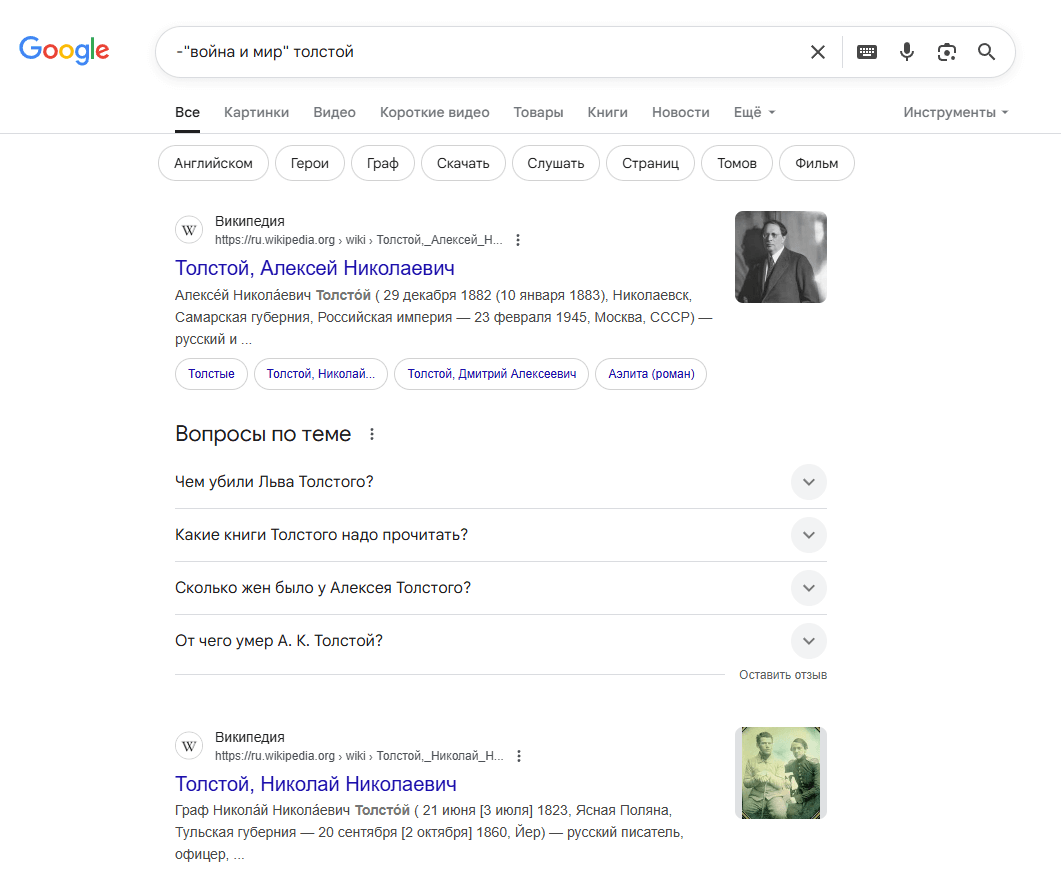The image size is (1061, 881).
Task: Open the Аэлита (роман) sitelink
Action: click(651, 374)
